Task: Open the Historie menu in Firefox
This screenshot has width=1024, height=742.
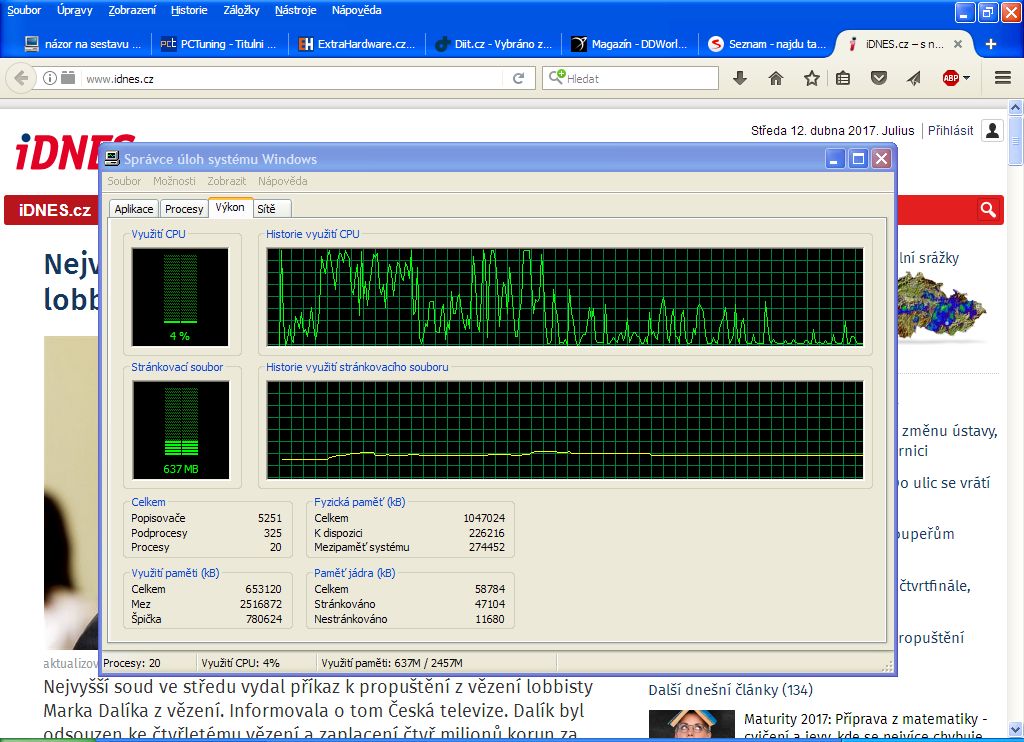Action: coord(190,10)
